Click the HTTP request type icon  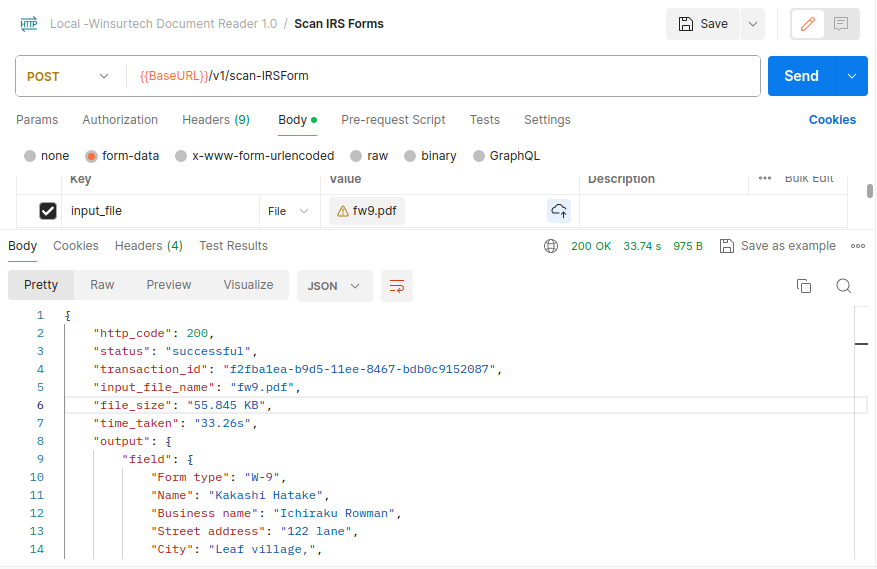[29, 24]
